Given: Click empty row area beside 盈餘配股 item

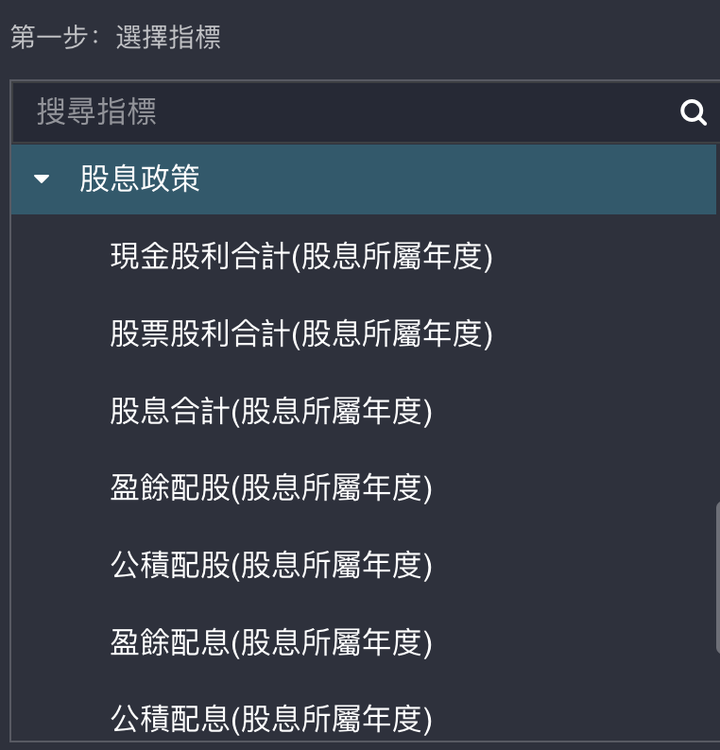Looking at the screenshot, I should 569,488.
